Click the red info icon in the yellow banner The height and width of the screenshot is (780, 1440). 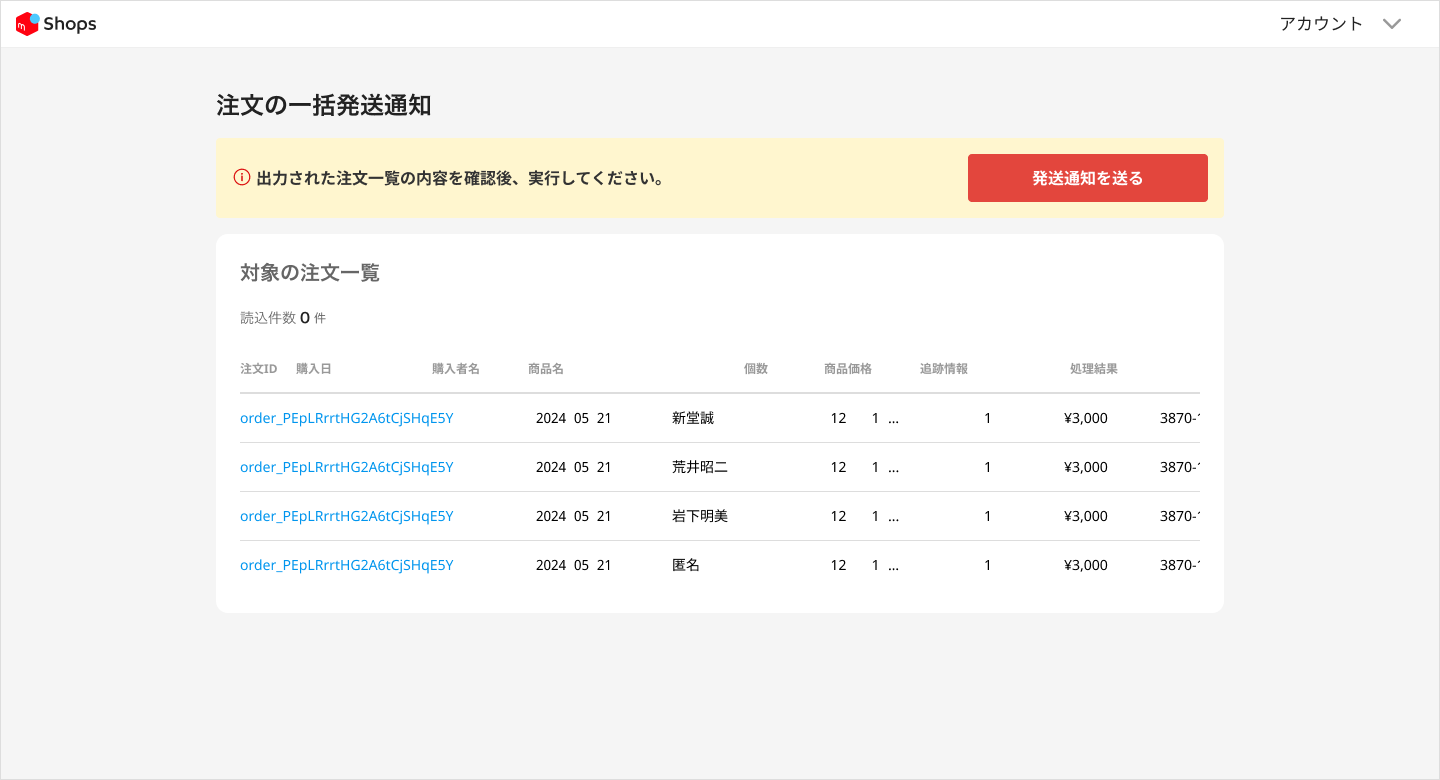pyautogui.click(x=242, y=178)
